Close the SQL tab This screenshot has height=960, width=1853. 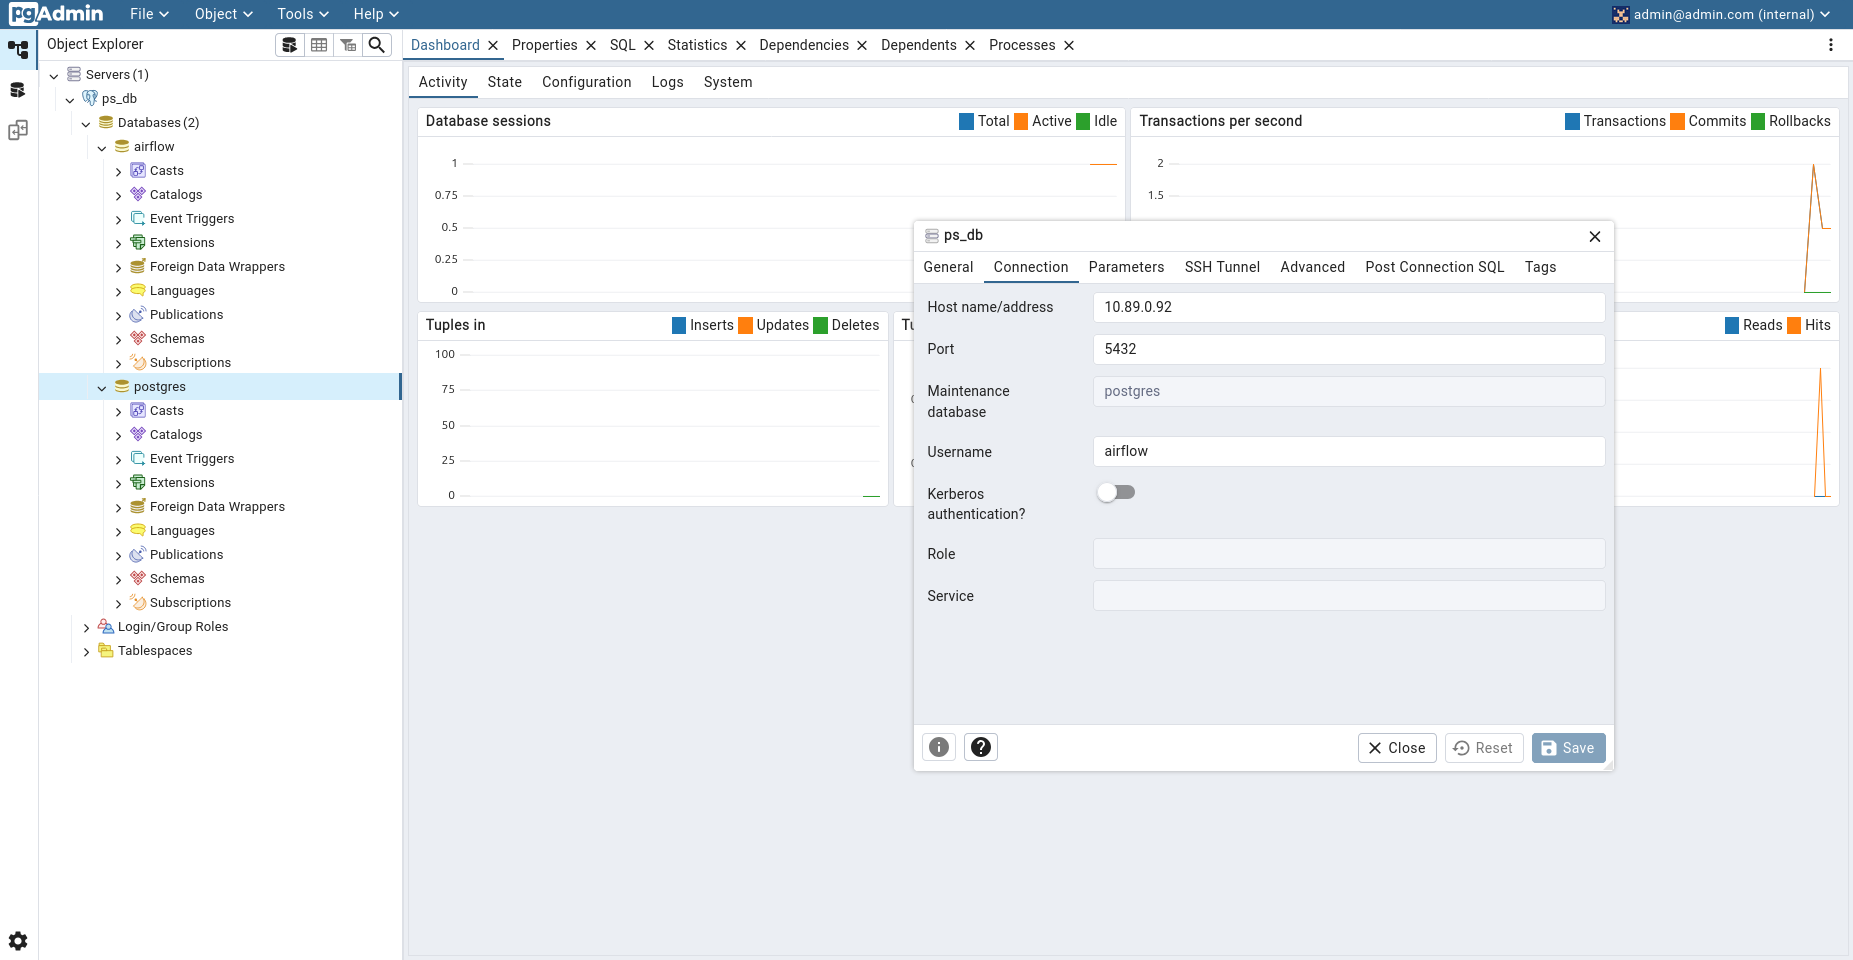tap(649, 45)
